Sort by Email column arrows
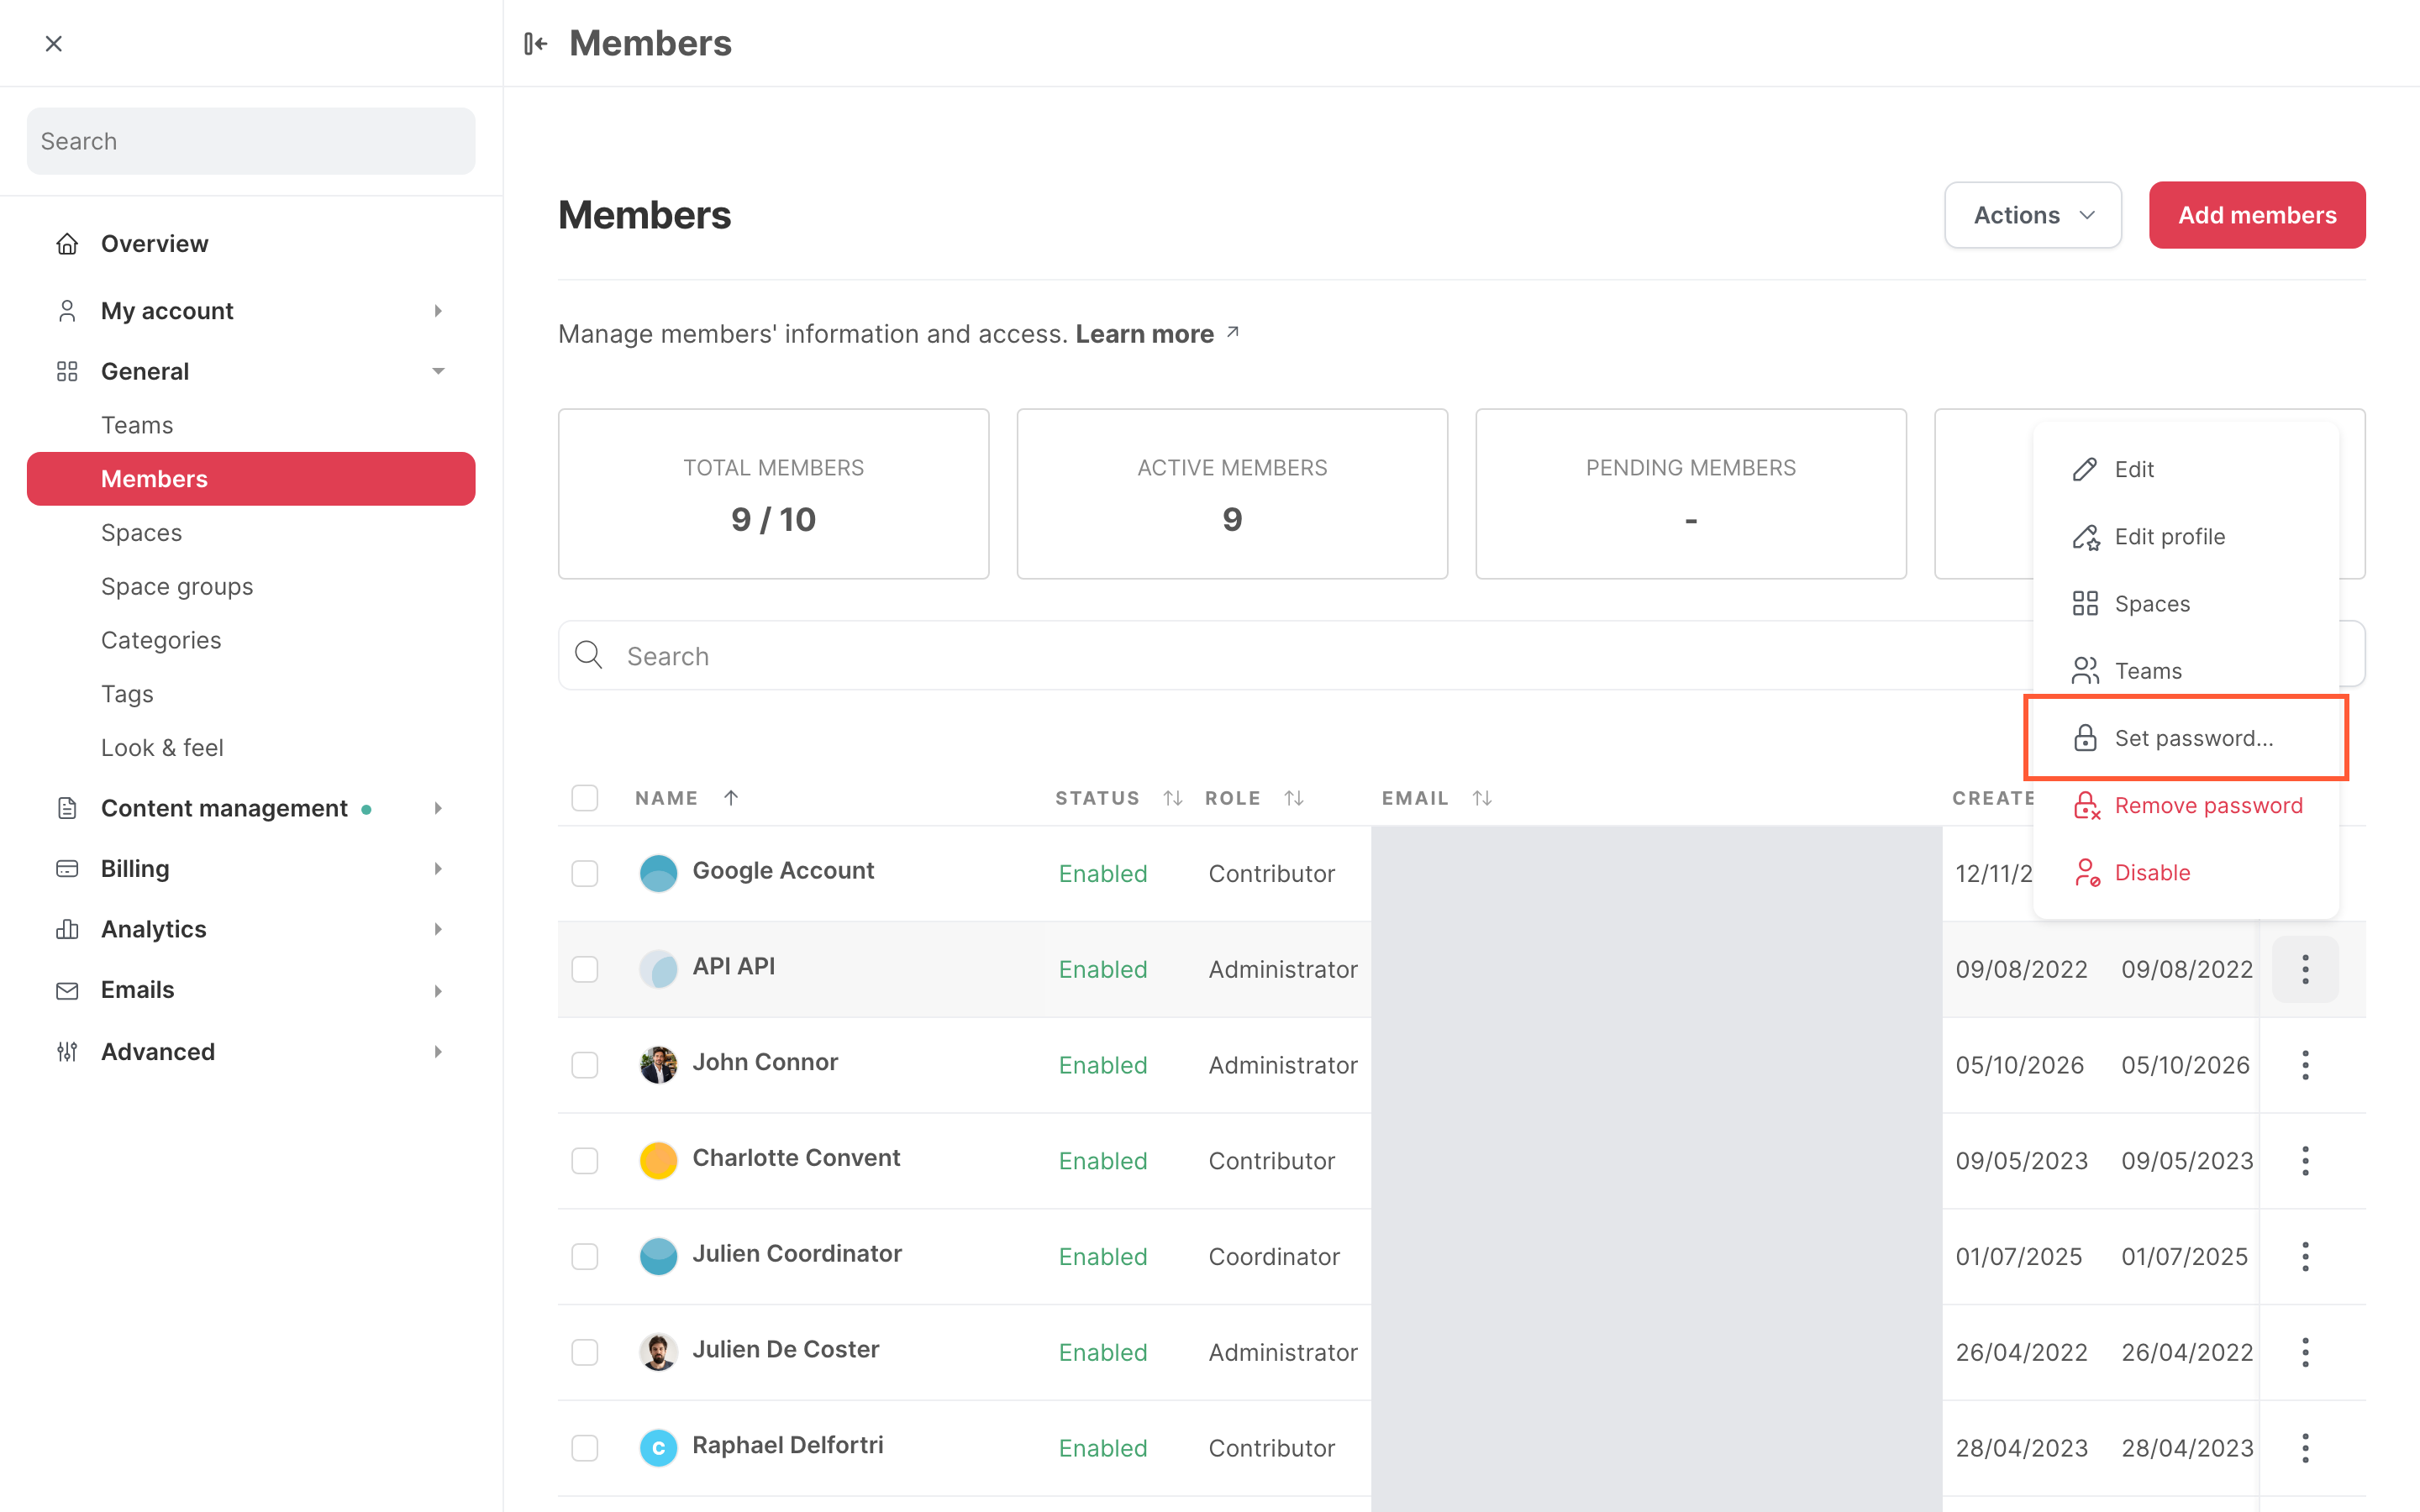 pyautogui.click(x=1482, y=798)
